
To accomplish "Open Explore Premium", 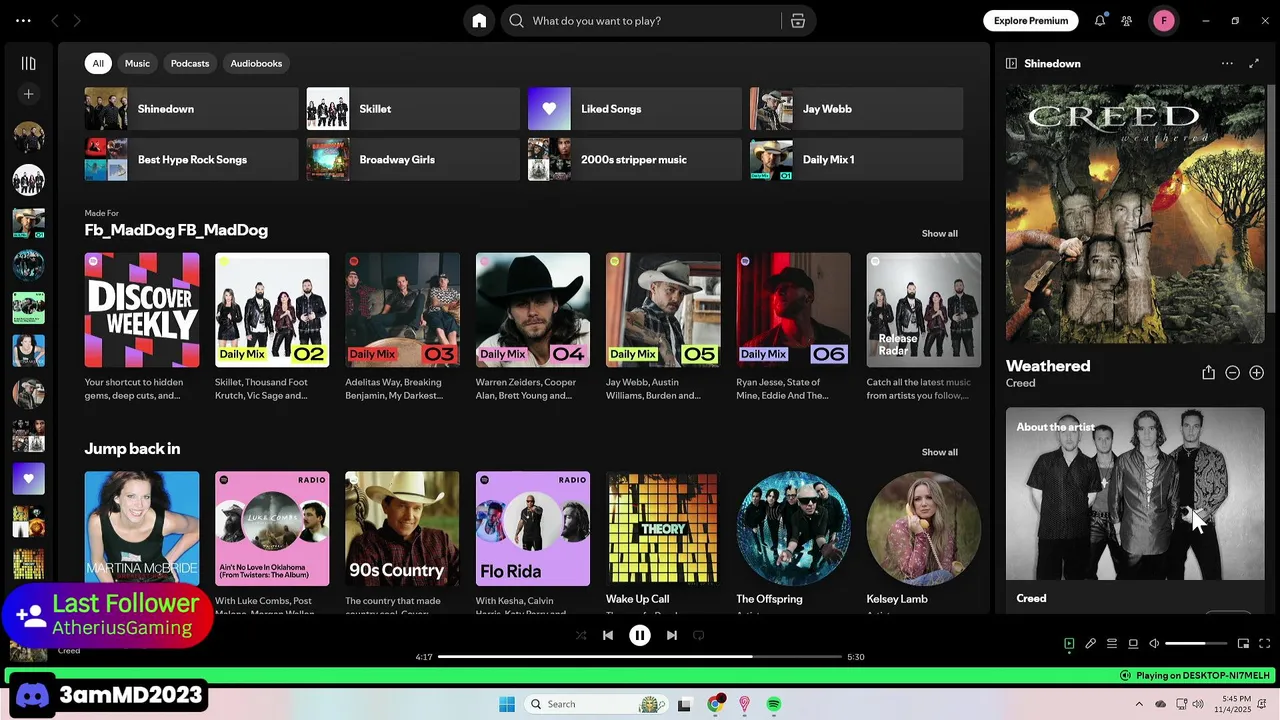I will tap(1031, 21).
